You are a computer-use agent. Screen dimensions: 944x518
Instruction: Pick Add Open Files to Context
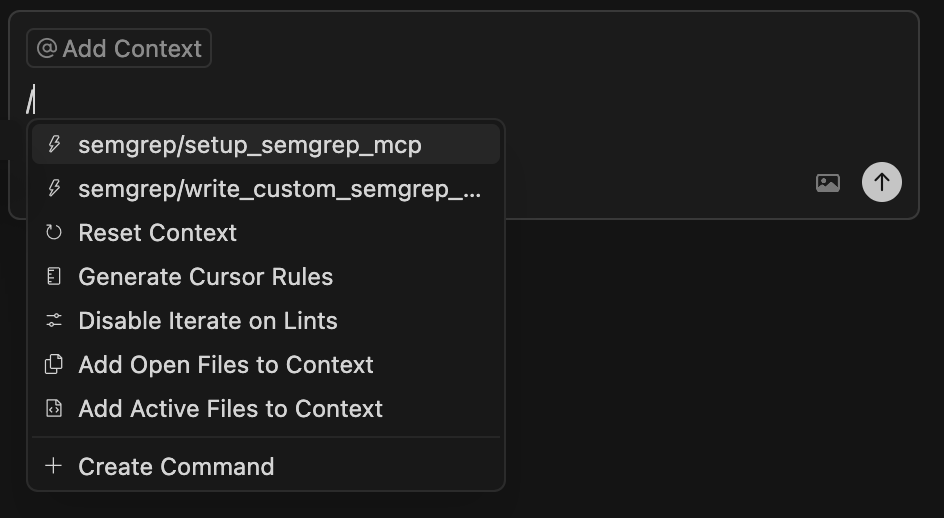tap(226, 365)
